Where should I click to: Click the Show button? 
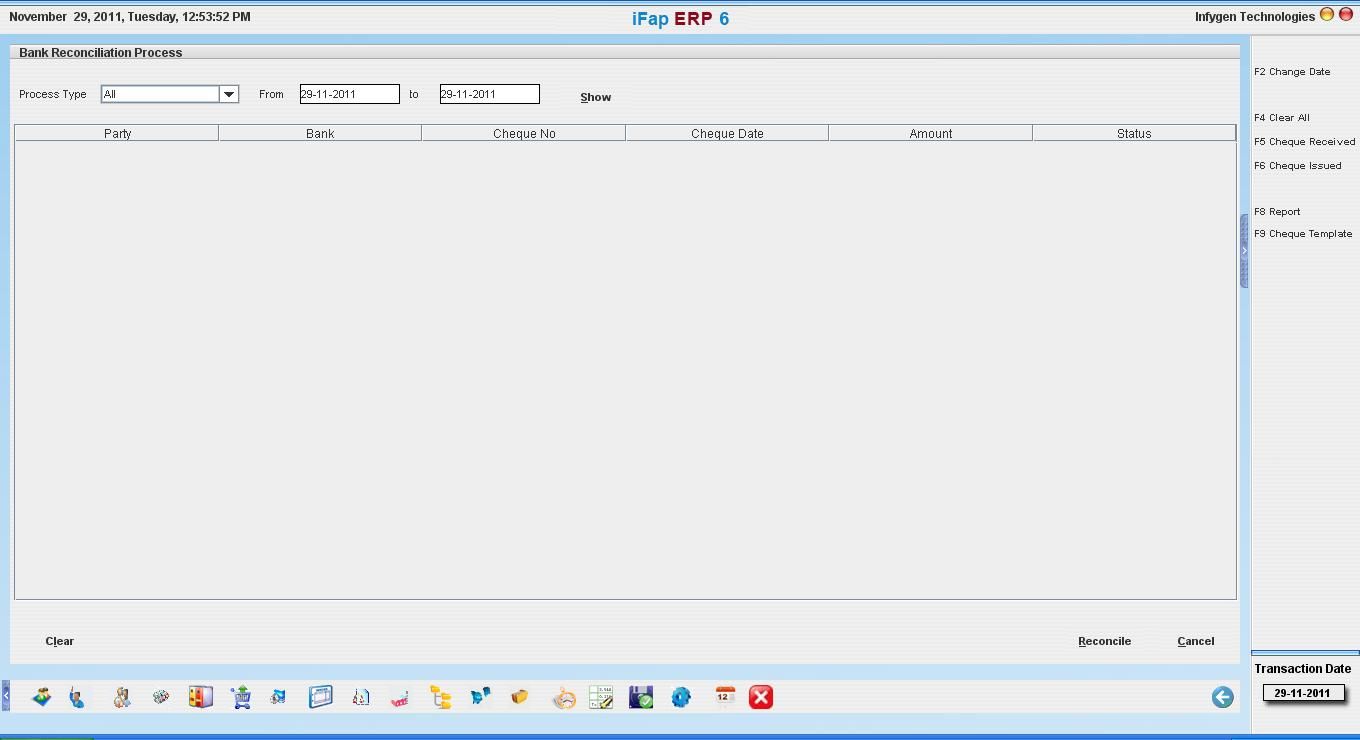click(595, 97)
